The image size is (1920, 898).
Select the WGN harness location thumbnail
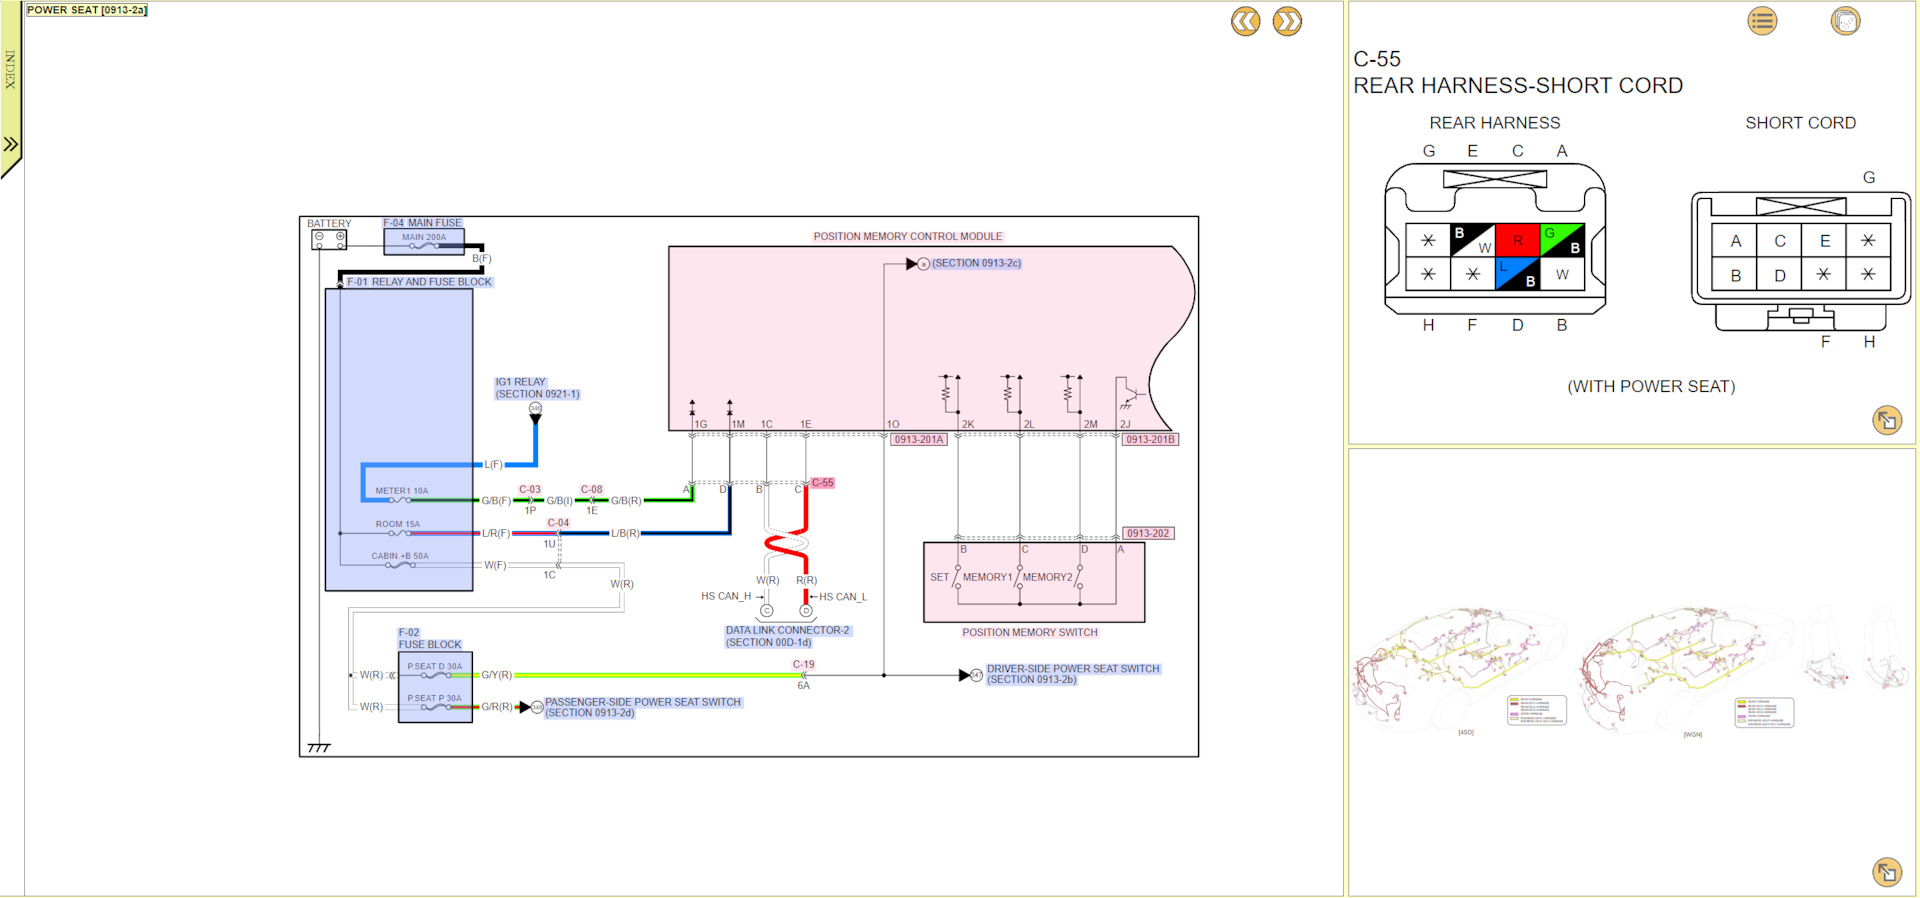1690,670
